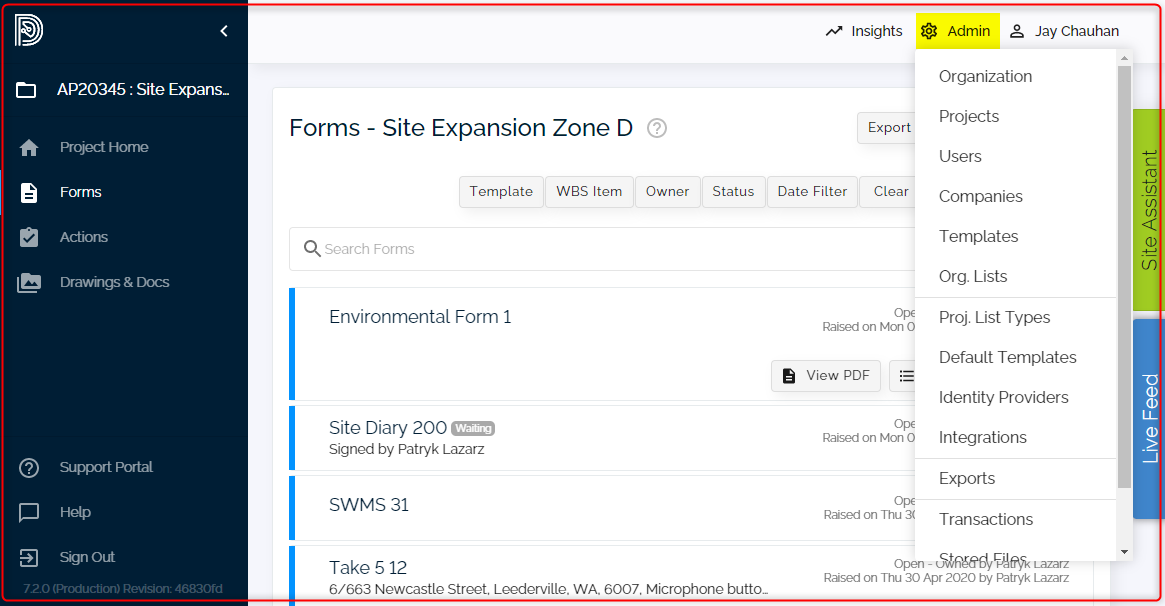
Task: Click the Drawings & Docs image icon
Action: click(29, 283)
